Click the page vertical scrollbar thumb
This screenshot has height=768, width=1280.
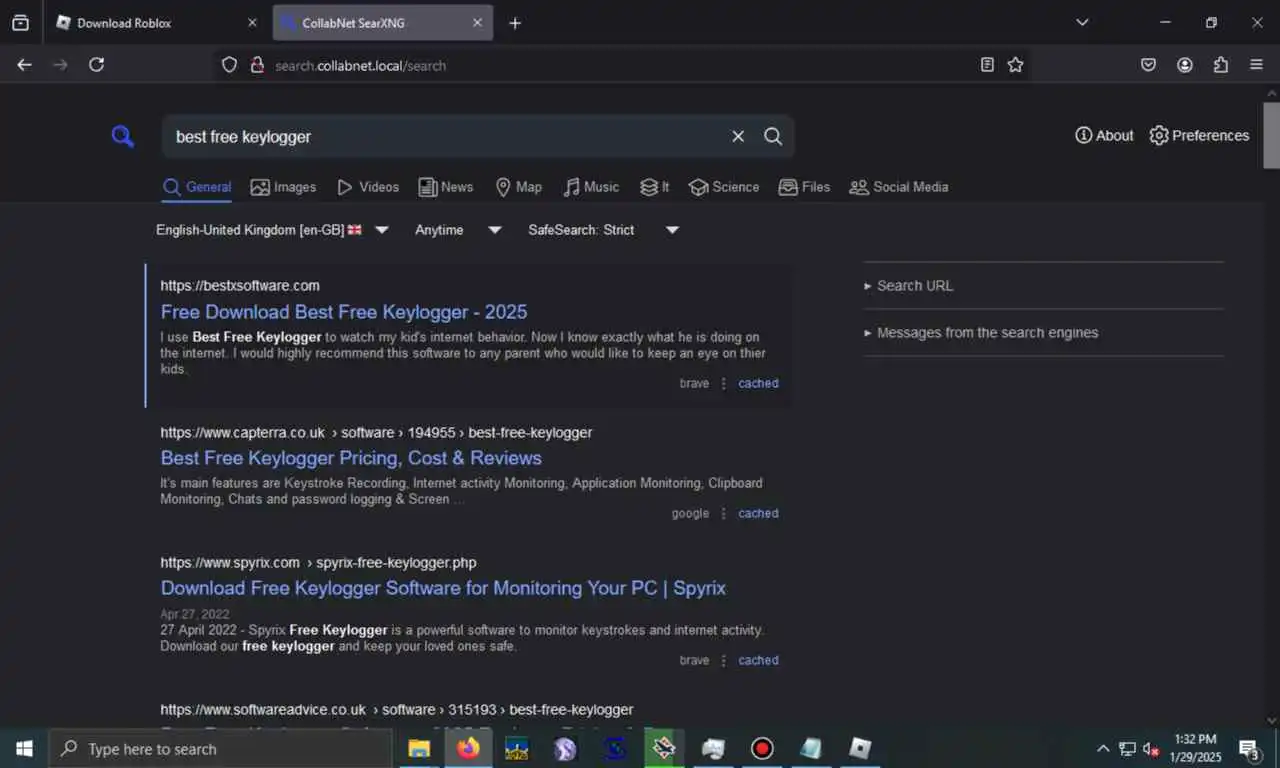click(1272, 135)
